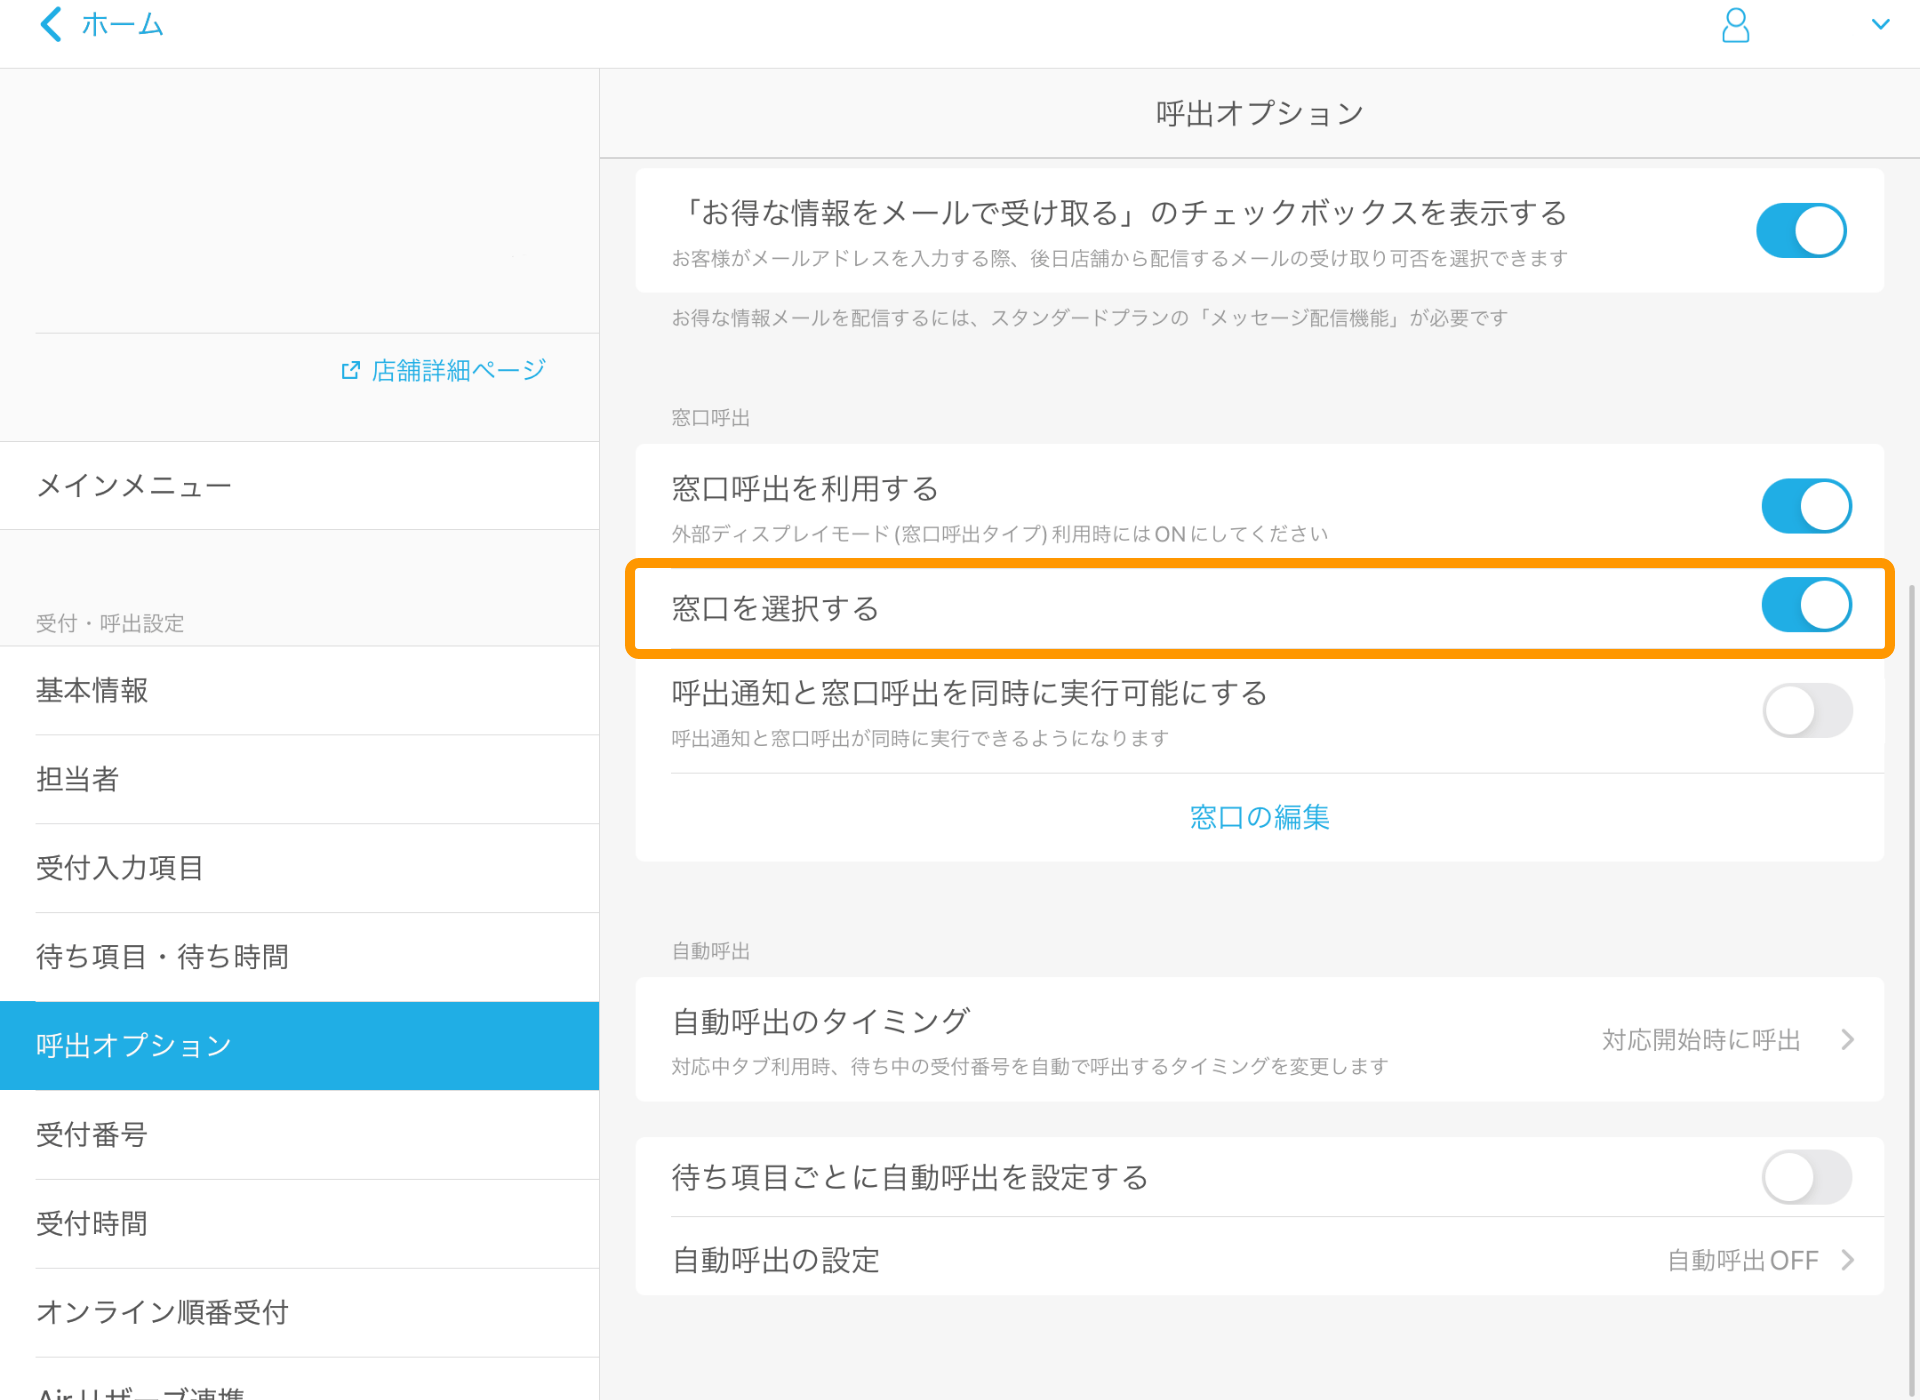Click the 自動呼出 OFF value

(1743, 1260)
